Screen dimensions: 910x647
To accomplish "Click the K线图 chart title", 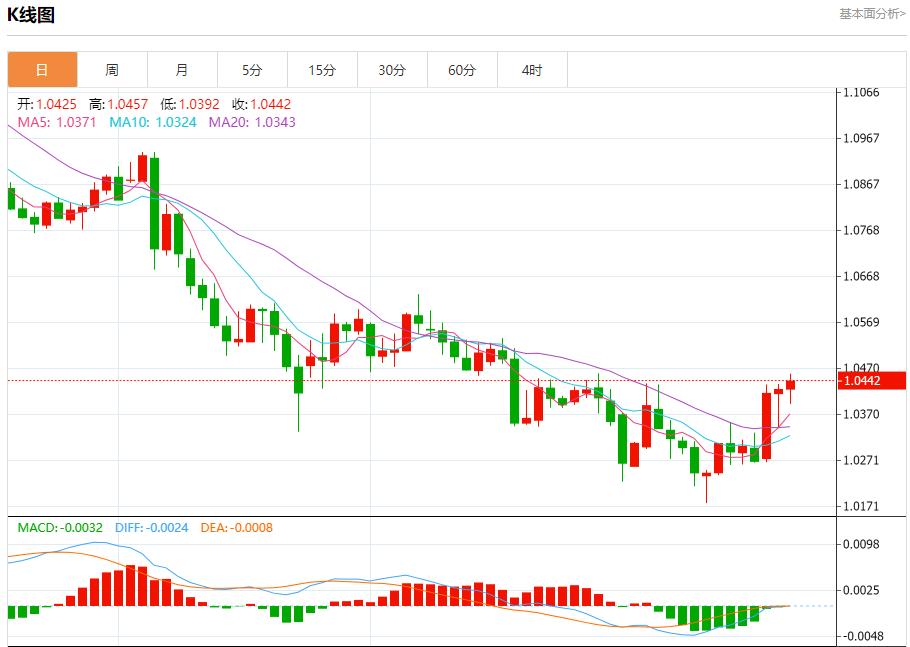I will click(x=31, y=15).
